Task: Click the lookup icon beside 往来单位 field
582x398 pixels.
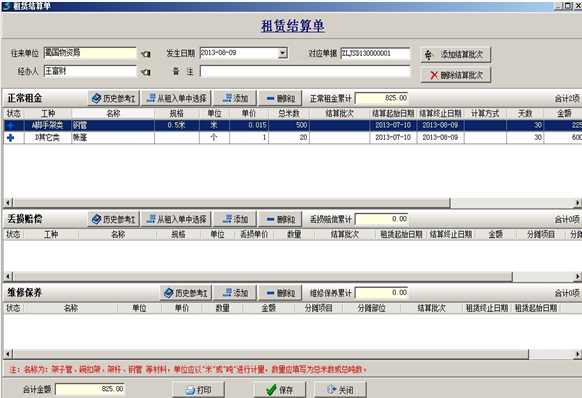Action: [x=146, y=54]
